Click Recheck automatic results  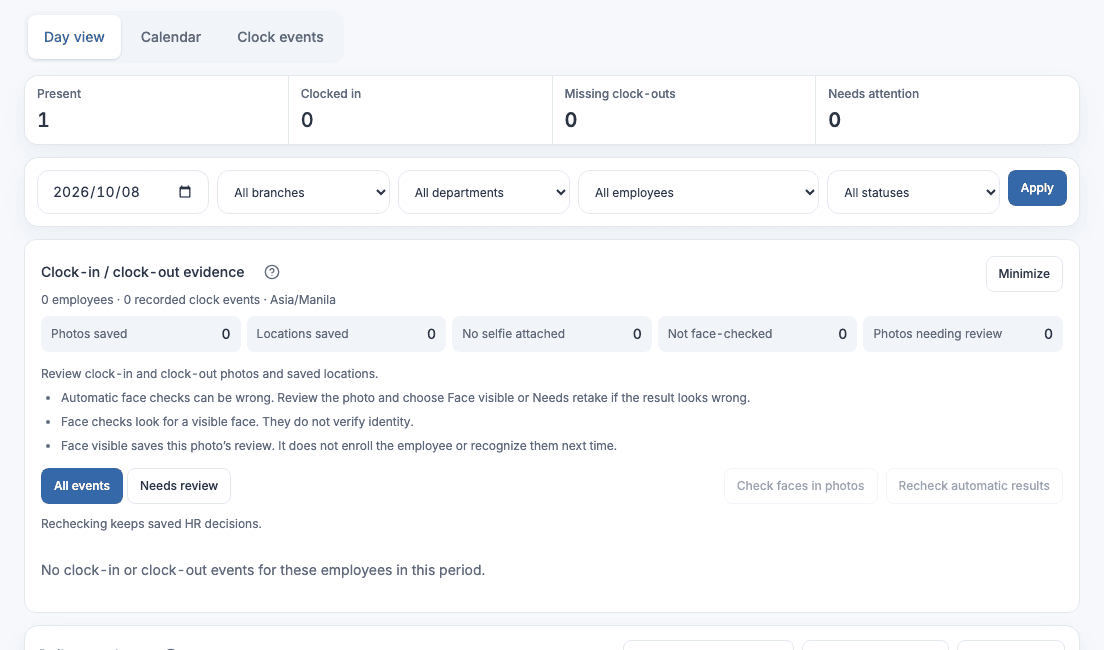tap(974, 486)
